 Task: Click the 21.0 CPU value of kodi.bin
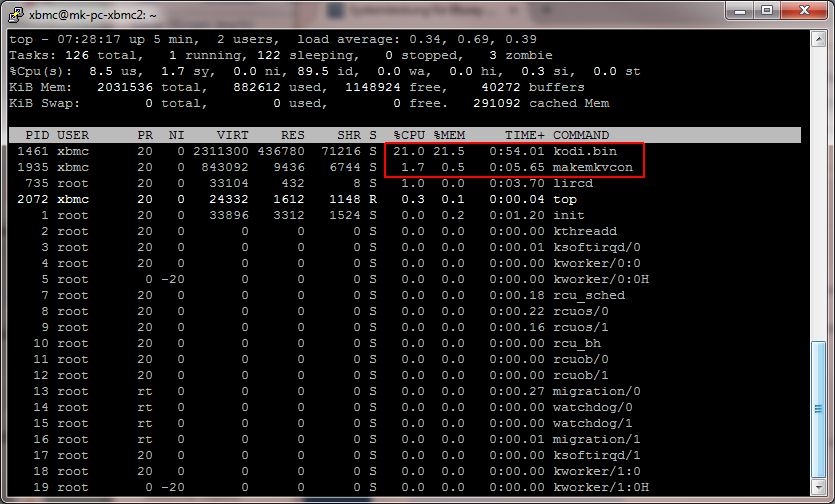click(409, 151)
